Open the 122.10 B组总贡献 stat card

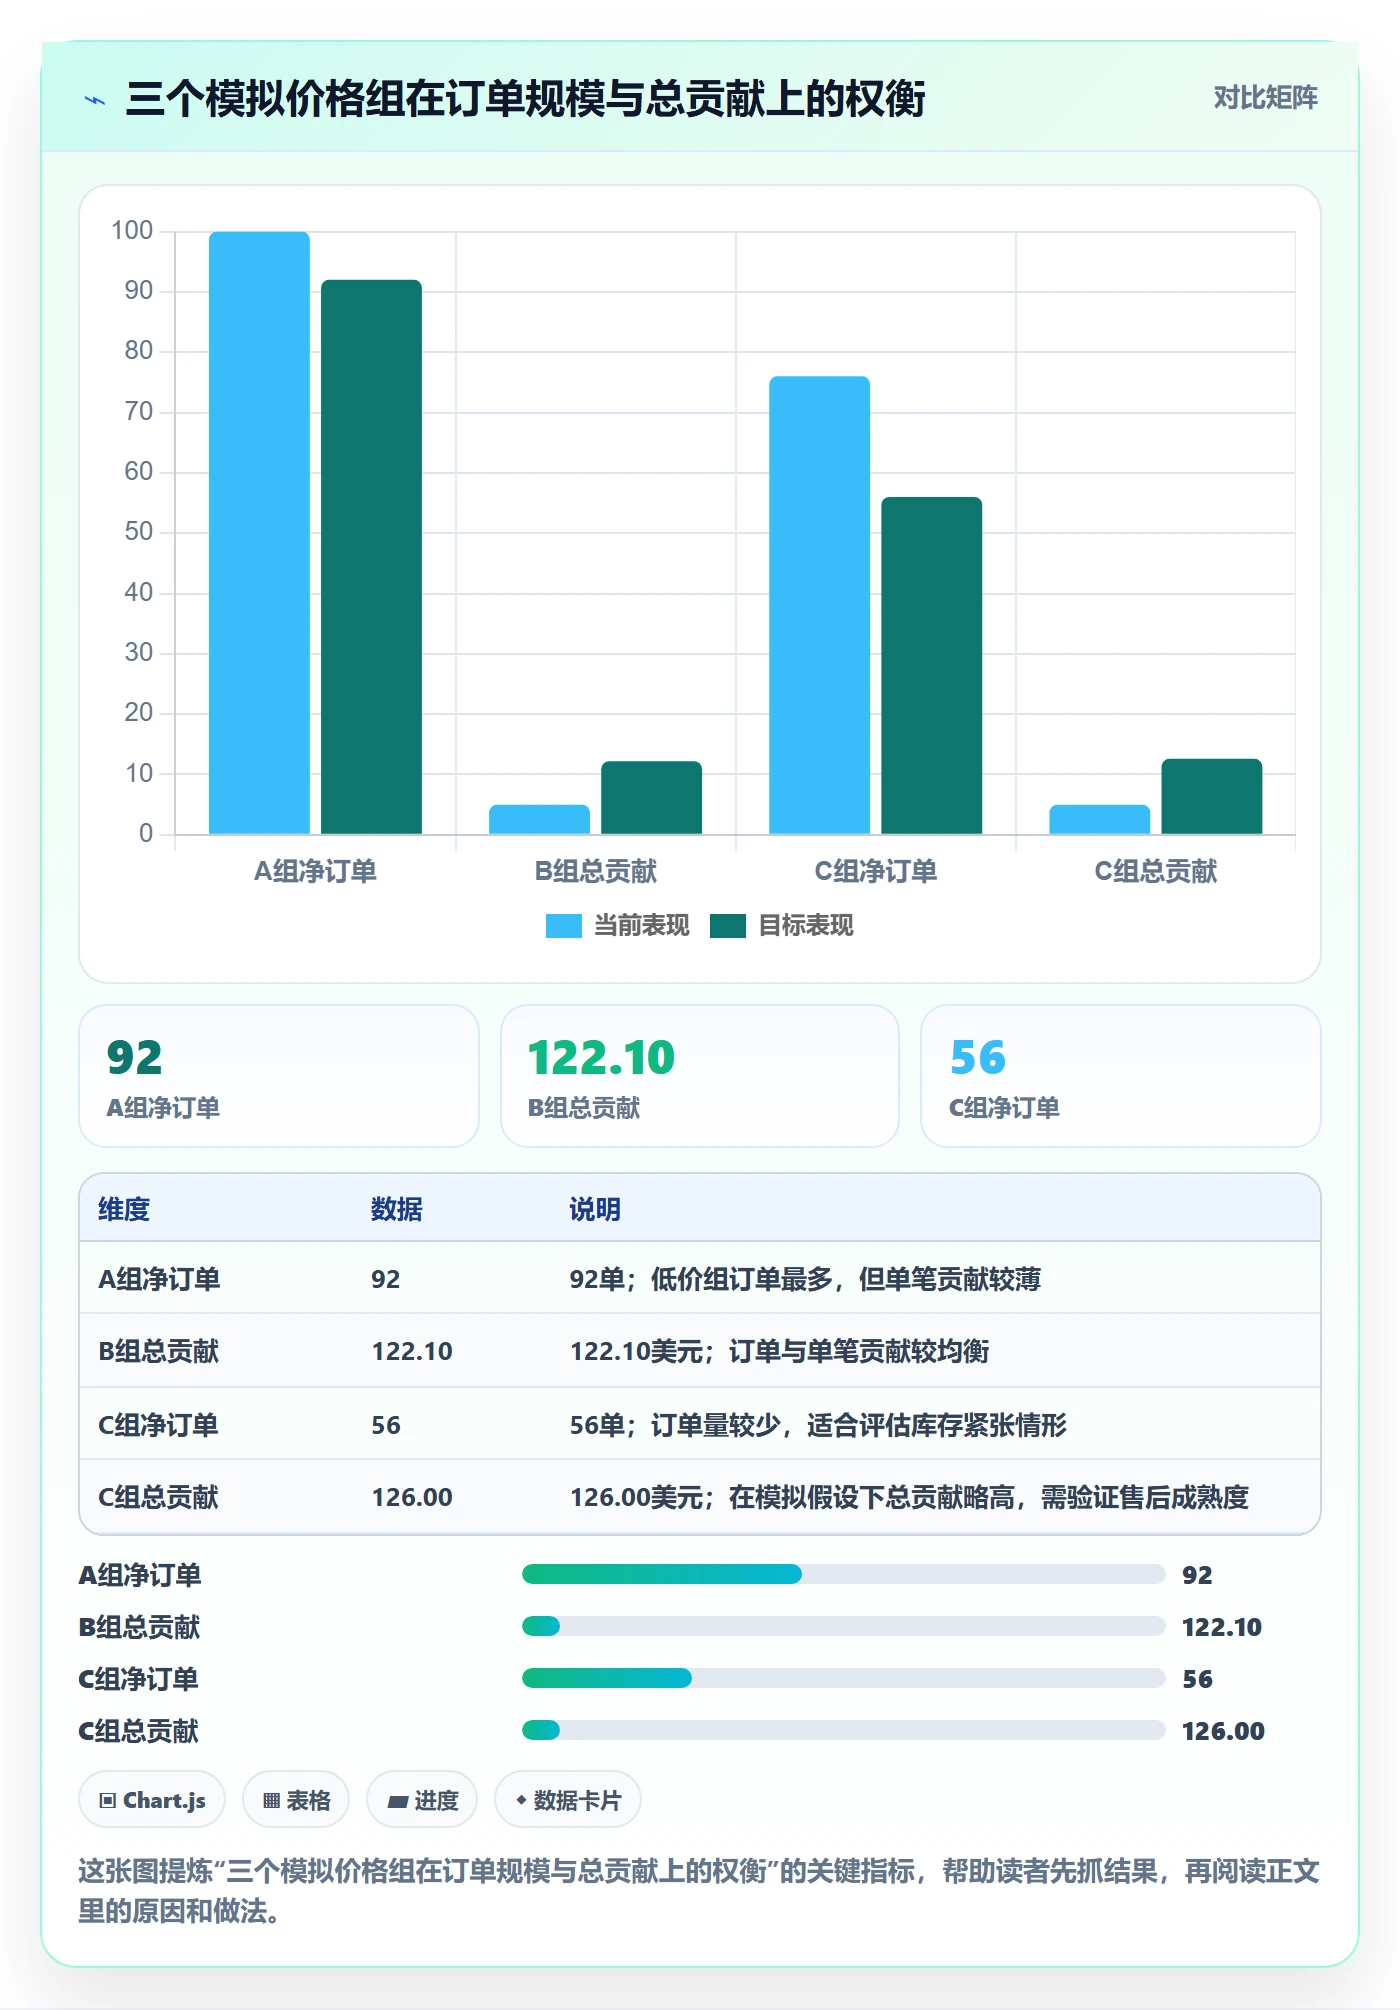point(700,1076)
